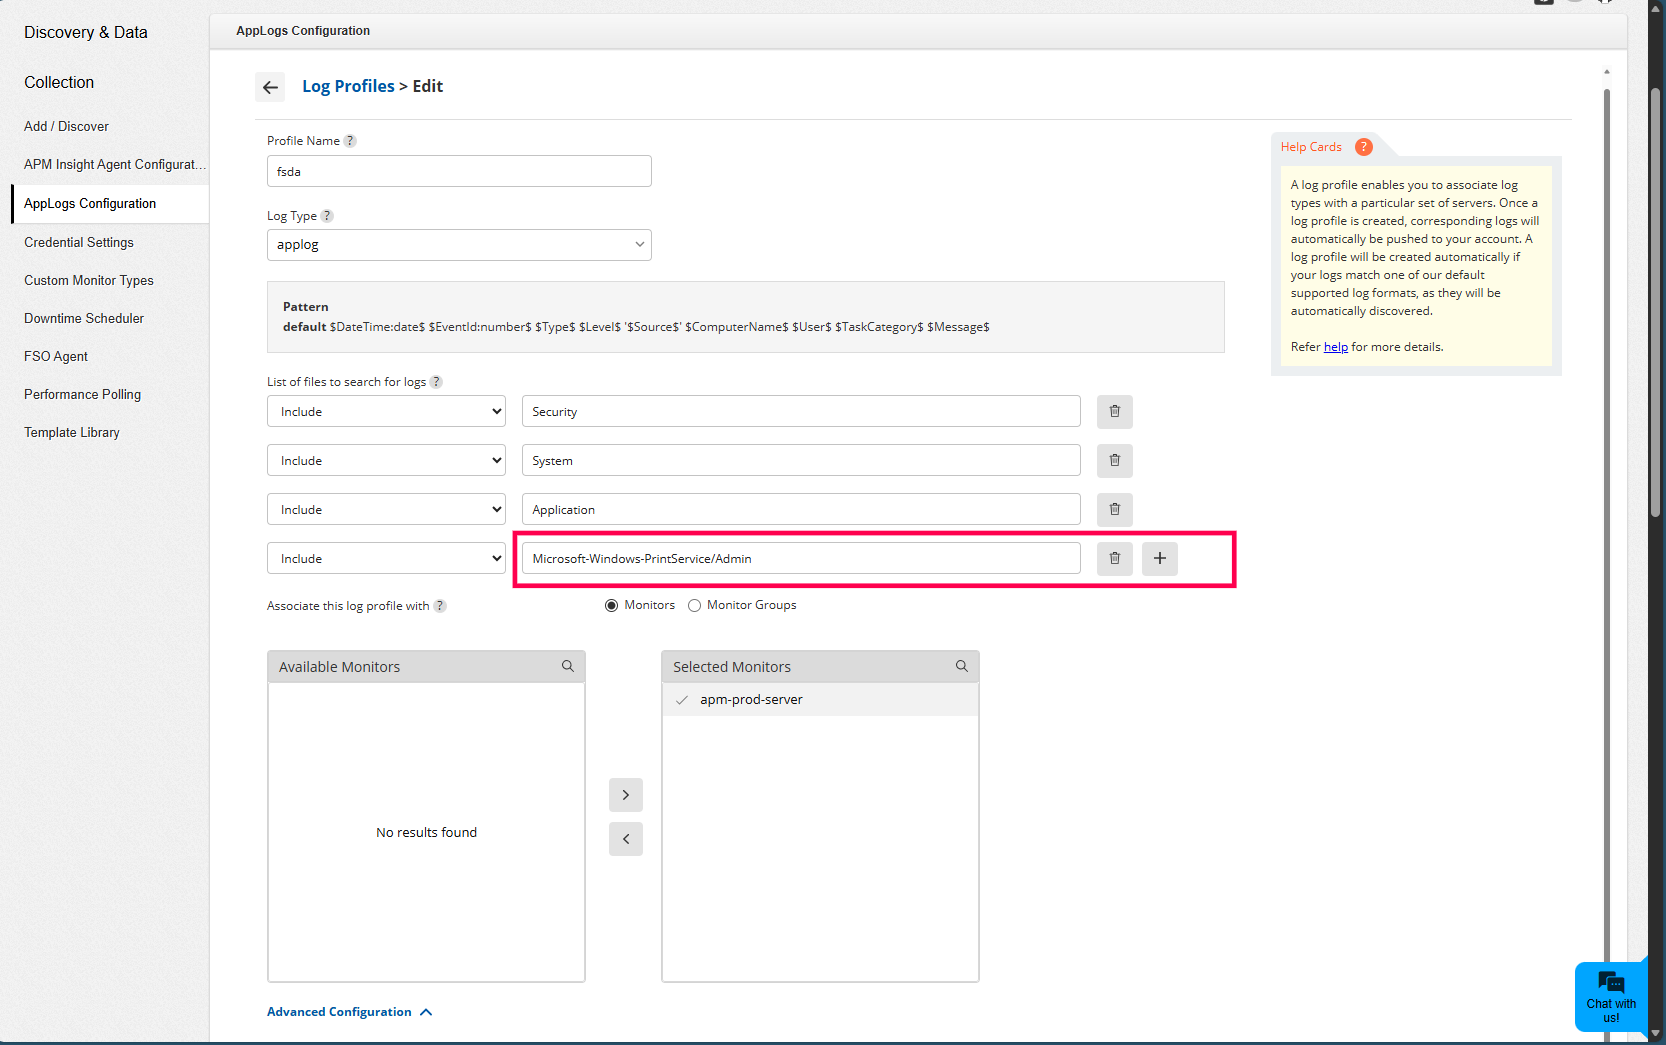Search within Selected Monitors list
This screenshot has height=1045, width=1666.
[x=961, y=667]
